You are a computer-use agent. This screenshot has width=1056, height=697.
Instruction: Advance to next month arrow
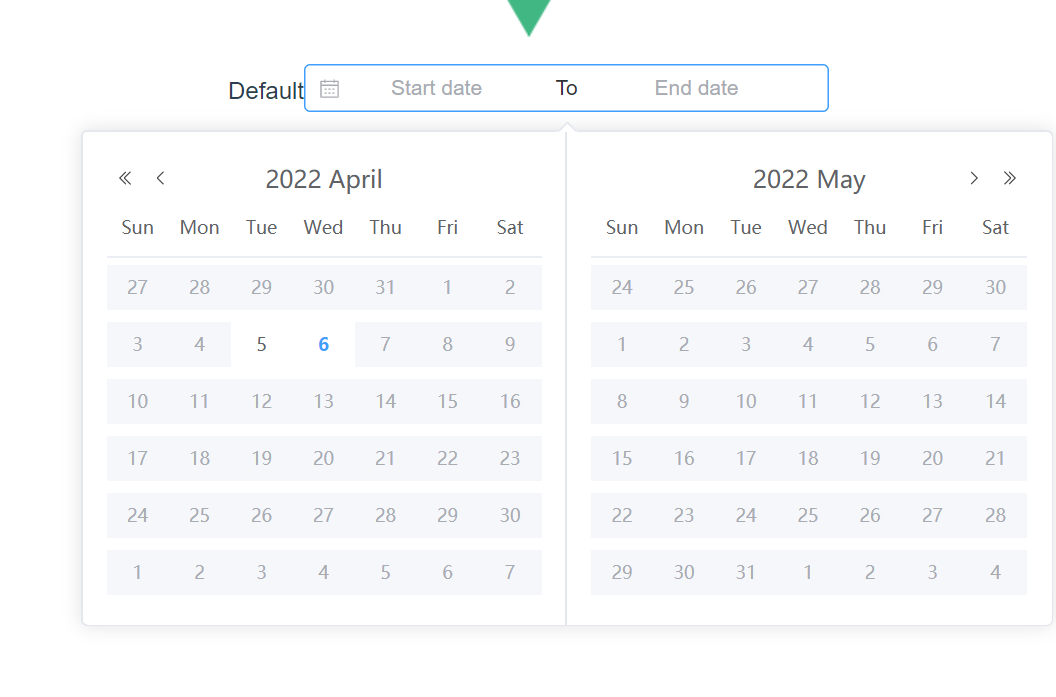point(974,179)
